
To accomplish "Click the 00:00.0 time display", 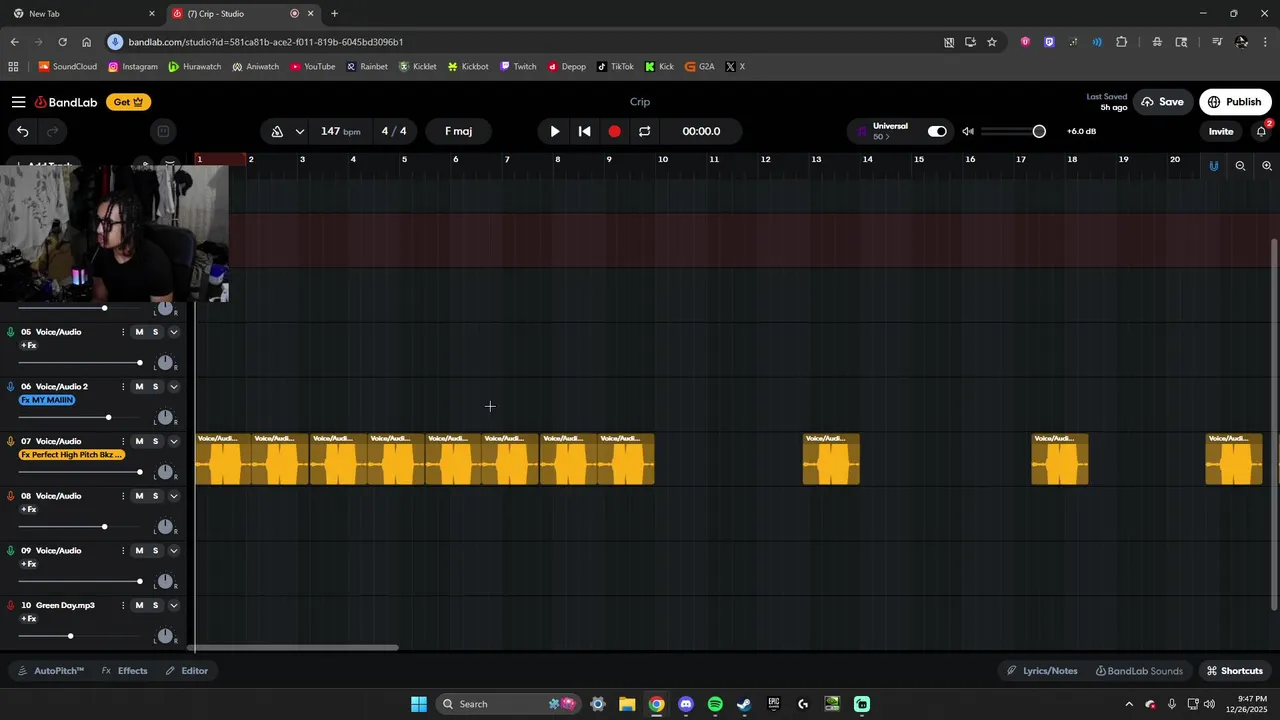I will pyautogui.click(x=701, y=131).
